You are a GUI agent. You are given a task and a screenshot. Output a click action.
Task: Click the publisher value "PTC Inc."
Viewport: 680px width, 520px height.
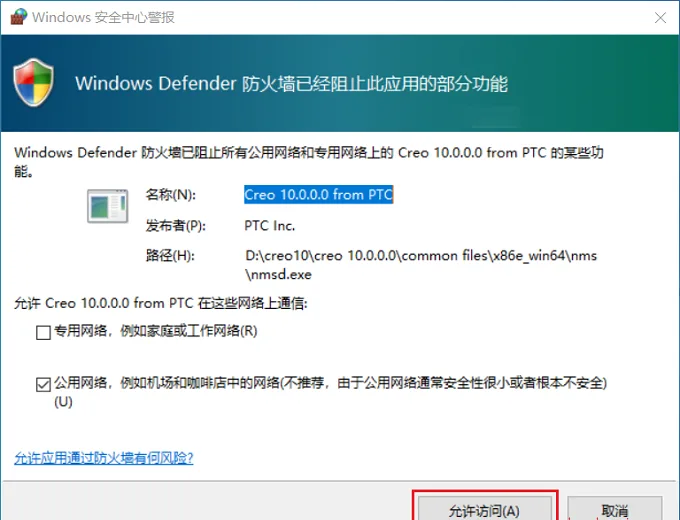pos(269,226)
